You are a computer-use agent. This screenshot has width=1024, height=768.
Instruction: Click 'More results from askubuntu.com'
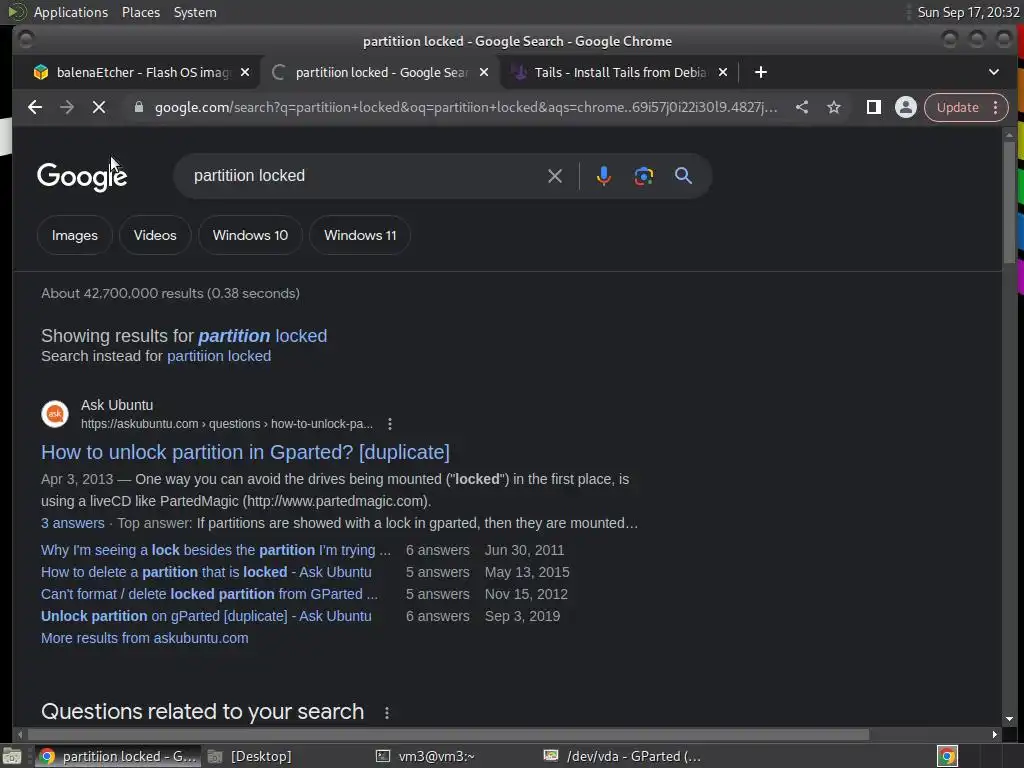pyautogui.click(x=144, y=638)
